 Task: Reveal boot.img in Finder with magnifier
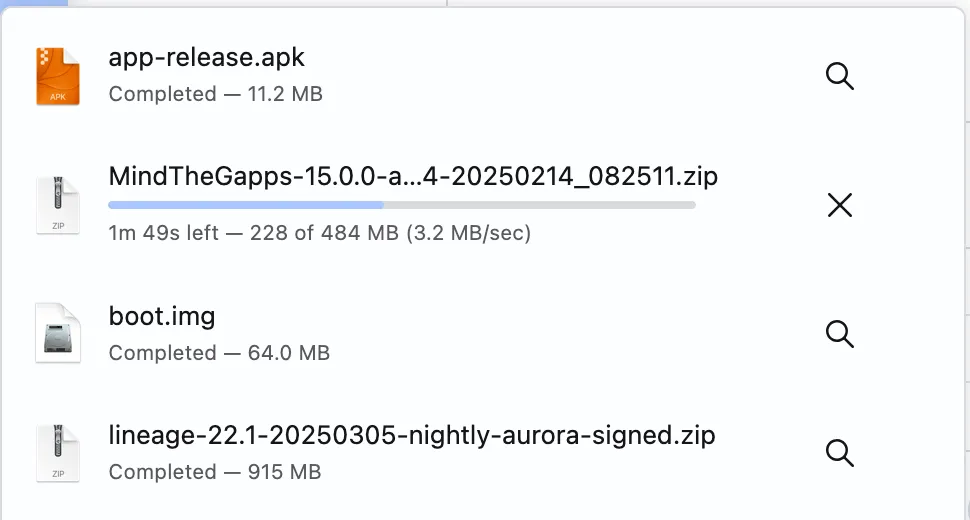839,334
